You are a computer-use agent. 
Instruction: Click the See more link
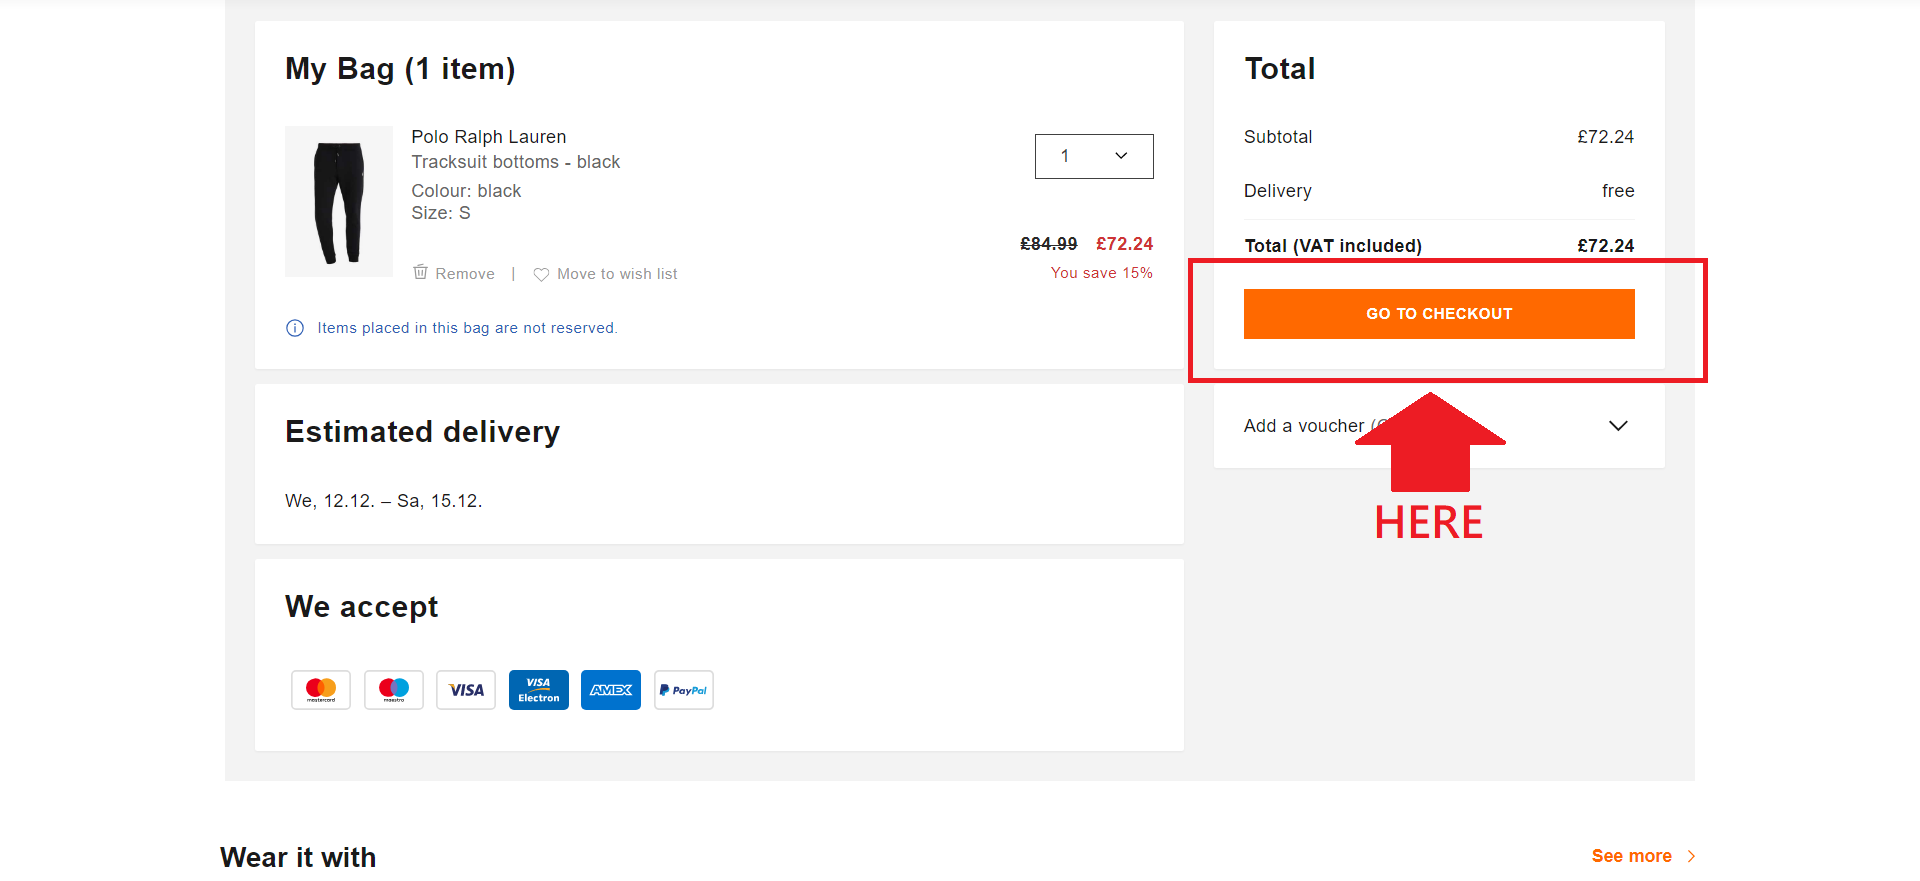(1631, 856)
